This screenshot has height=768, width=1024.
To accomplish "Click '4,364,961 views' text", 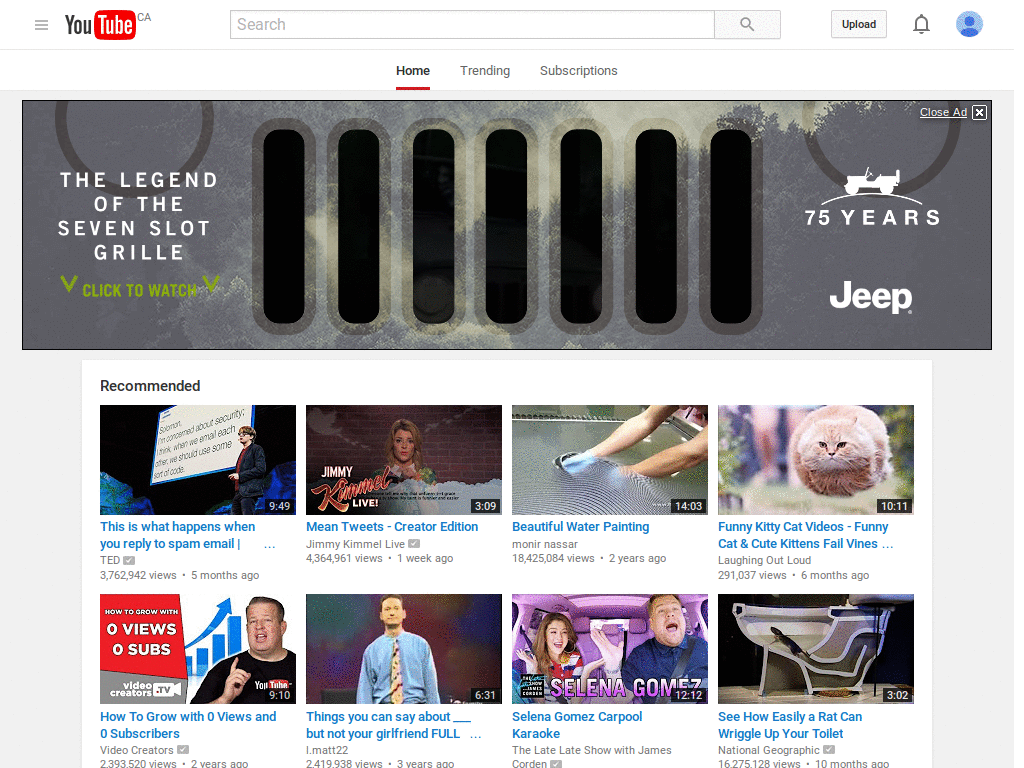I will (344, 558).
